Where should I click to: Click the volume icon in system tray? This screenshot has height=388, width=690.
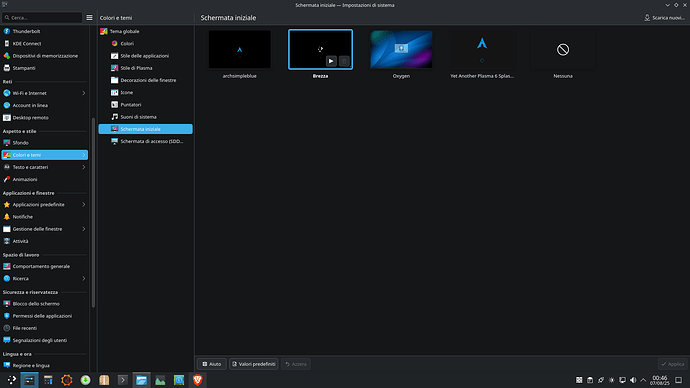point(633,380)
